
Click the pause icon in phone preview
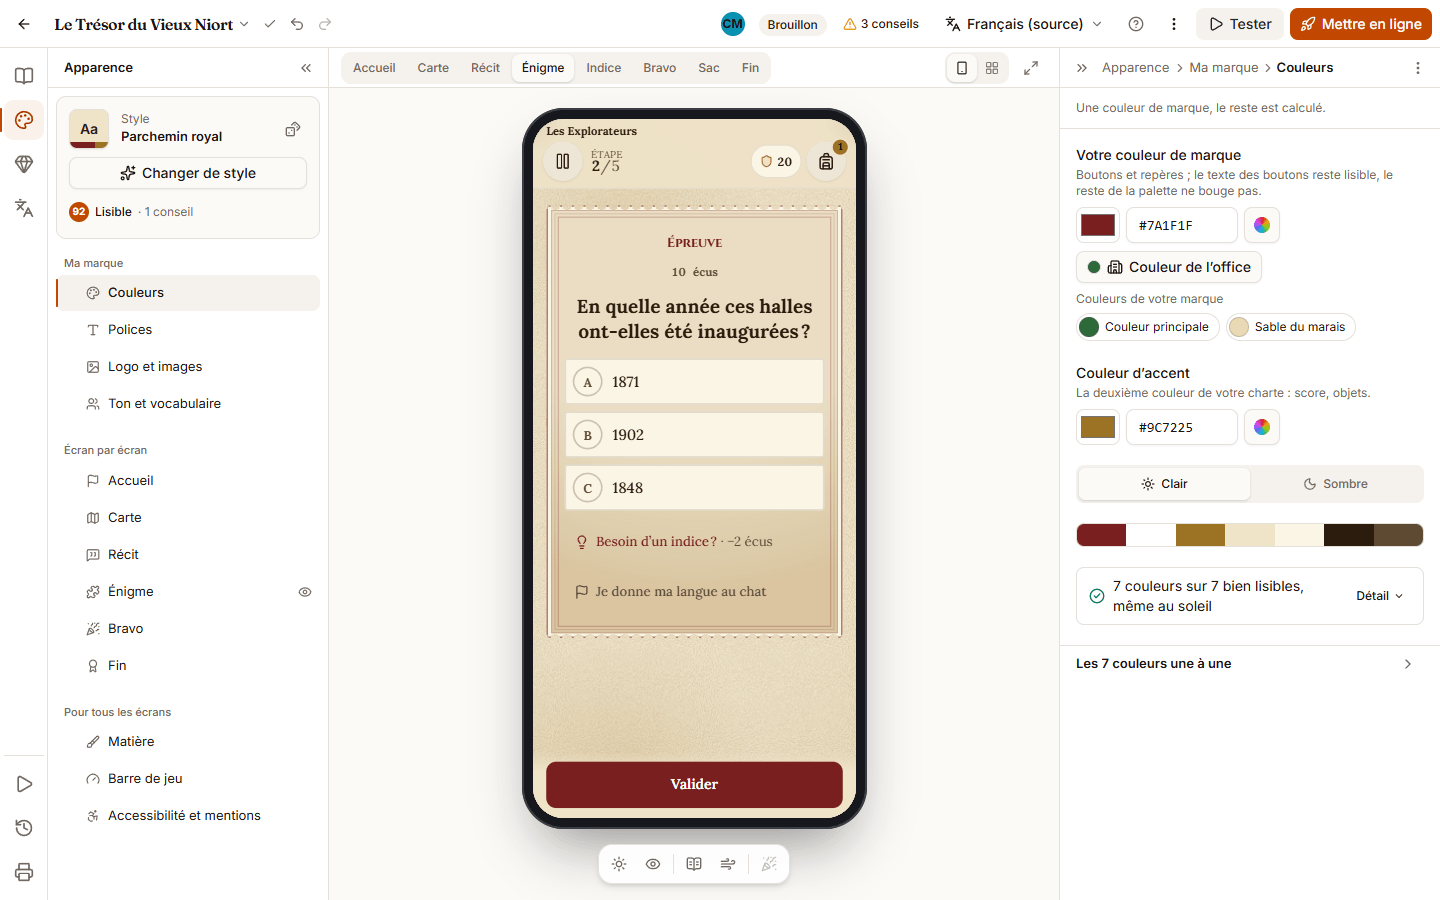[x=563, y=161]
